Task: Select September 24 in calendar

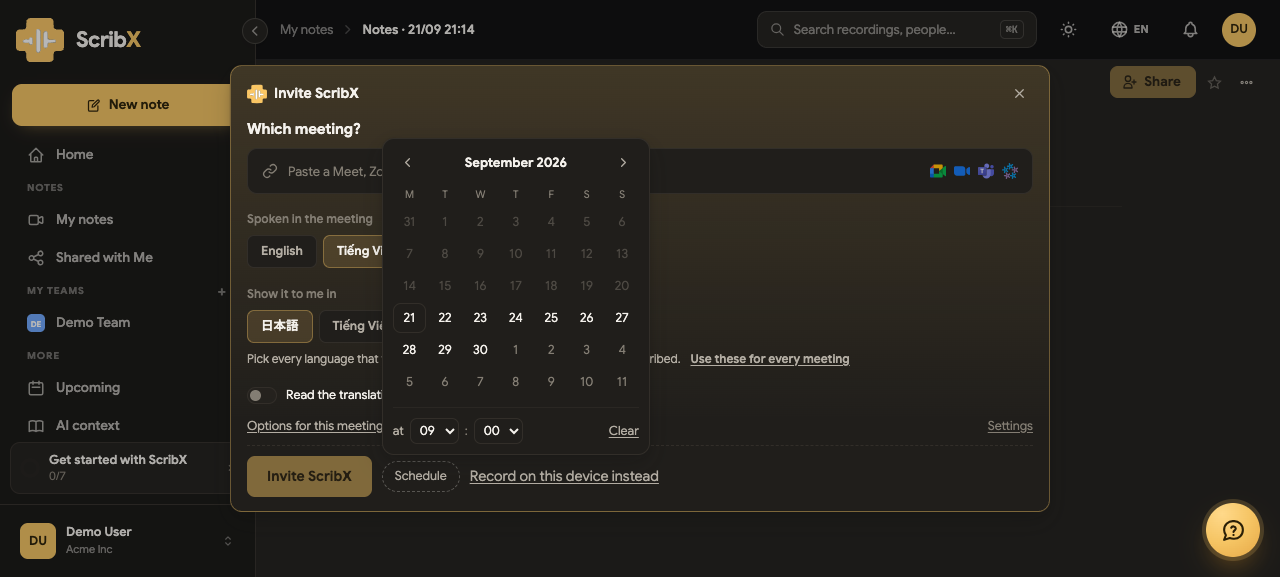Action: (515, 318)
